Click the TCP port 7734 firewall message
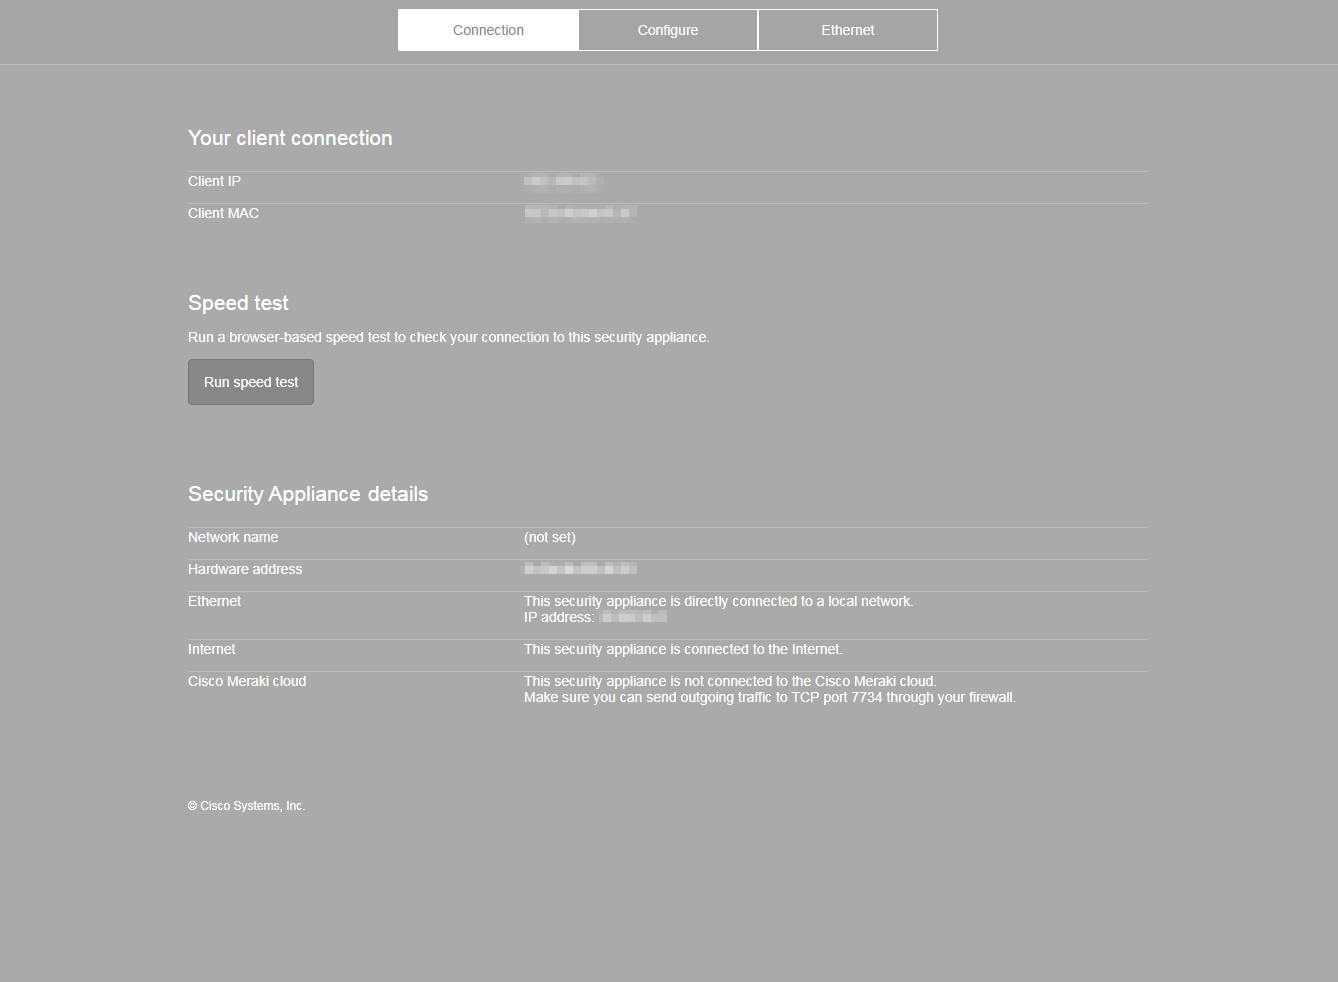The width and height of the screenshot is (1338, 982). click(769, 697)
